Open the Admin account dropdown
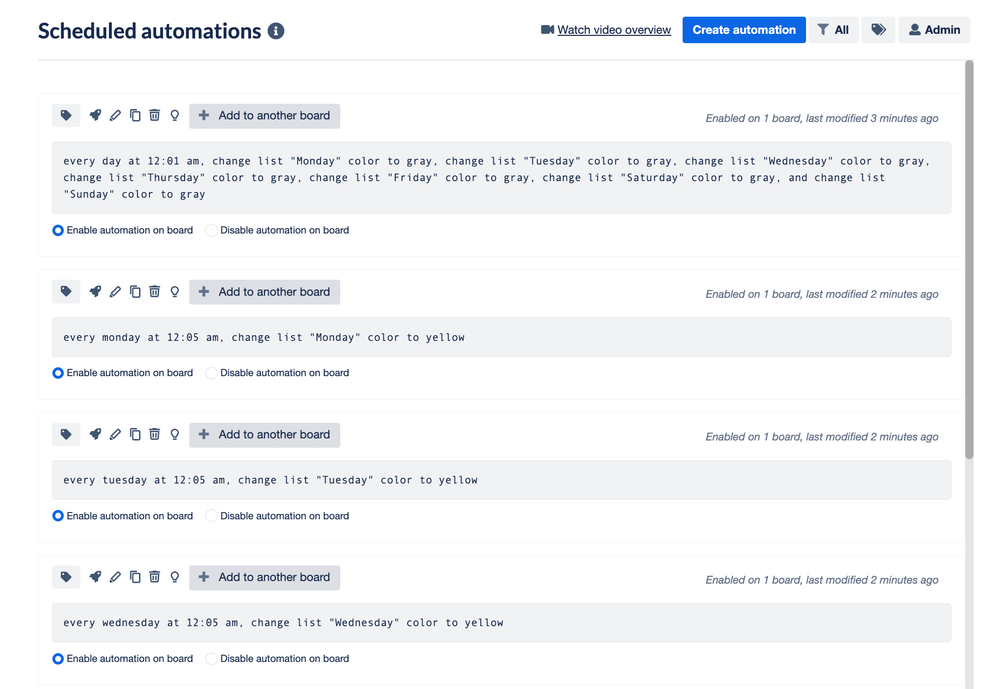Viewport: 999px width, 689px height. (x=934, y=29)
